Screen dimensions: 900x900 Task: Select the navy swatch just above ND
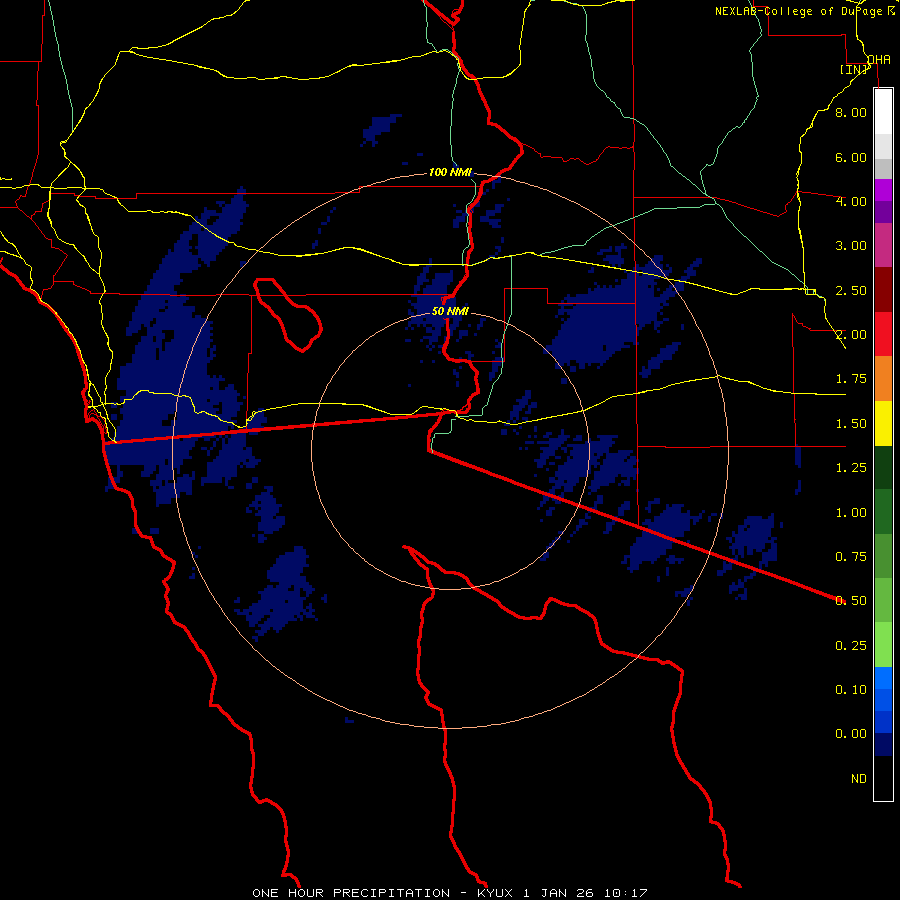pyautogui.click(x=883, y=745)
